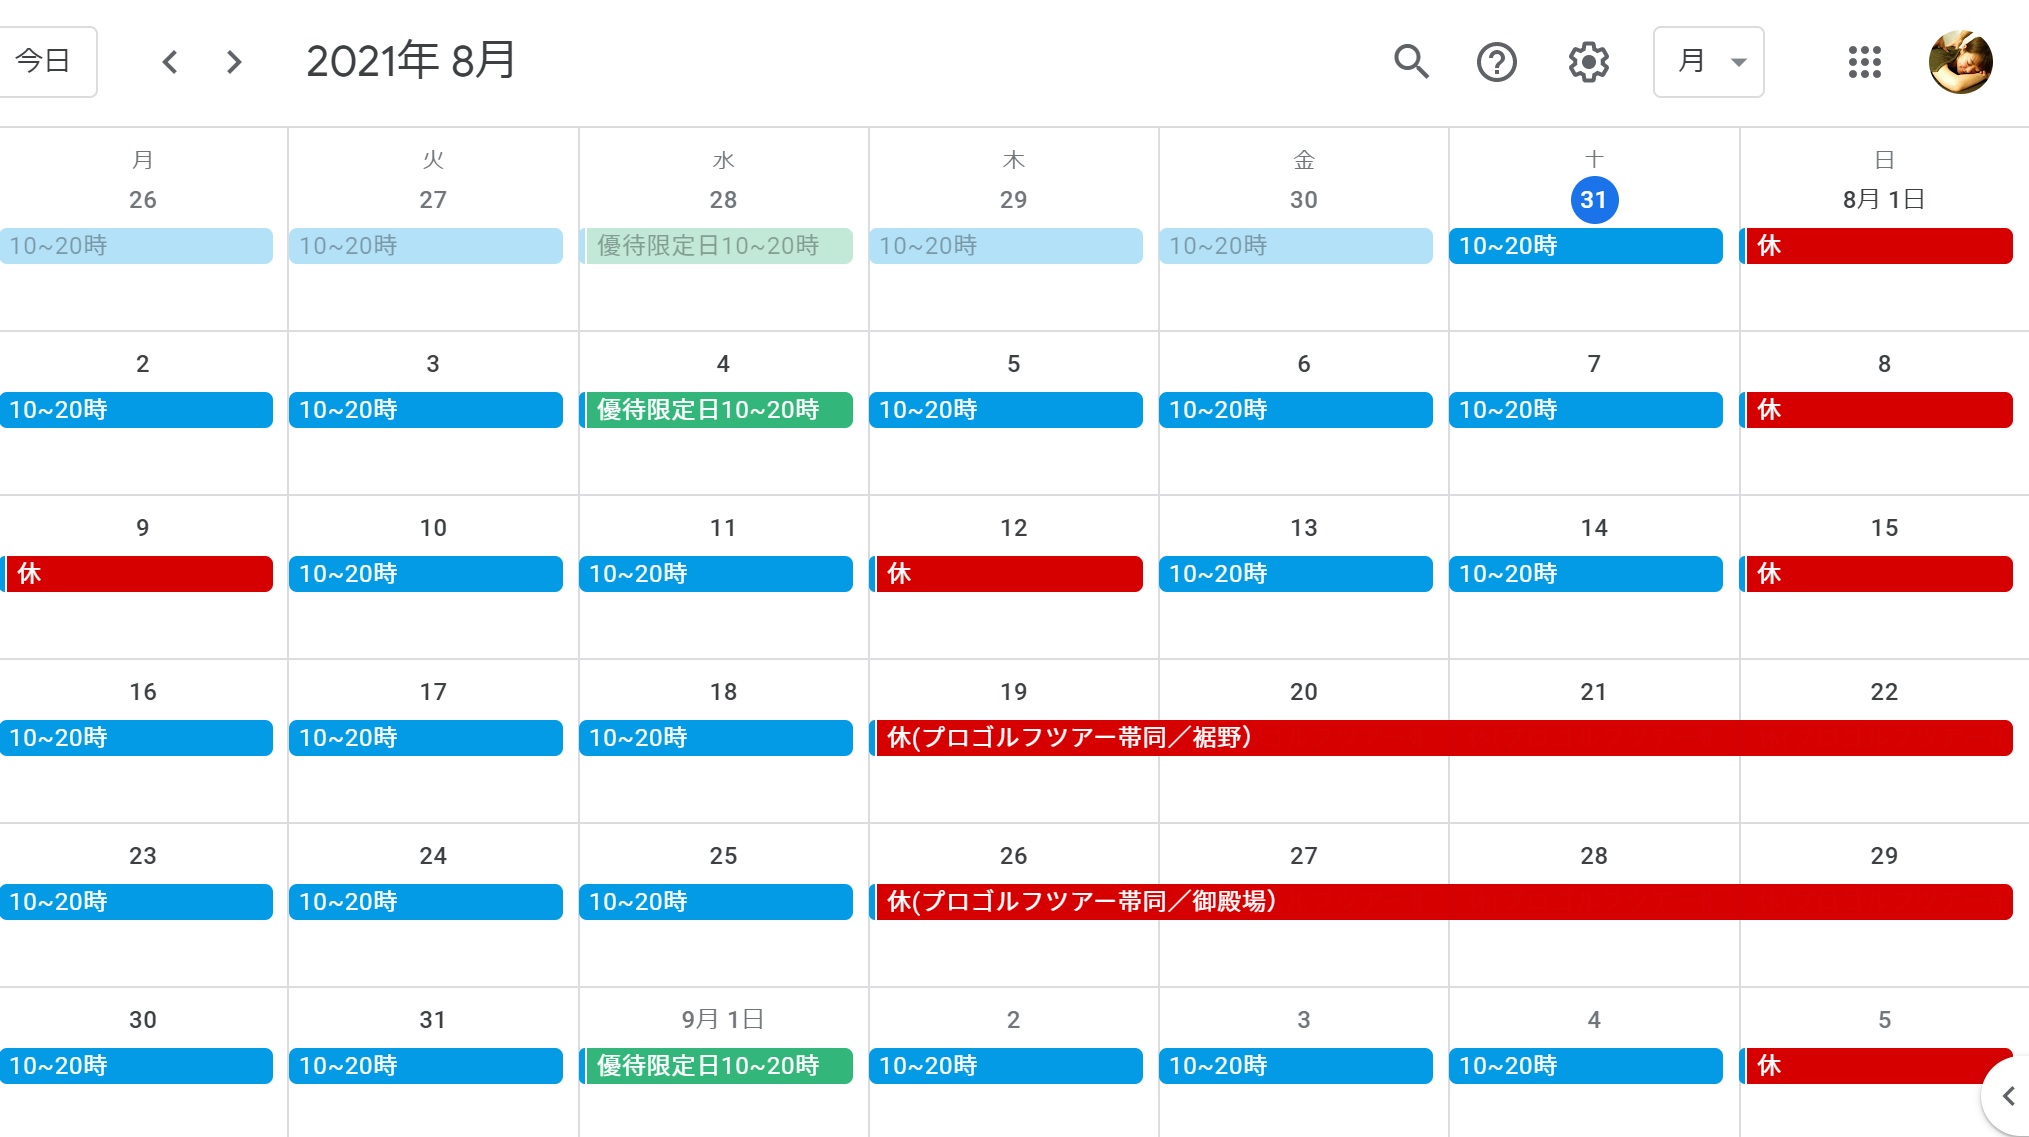
Task: Go to previous month with left chevron
Action: click(170, 62)
